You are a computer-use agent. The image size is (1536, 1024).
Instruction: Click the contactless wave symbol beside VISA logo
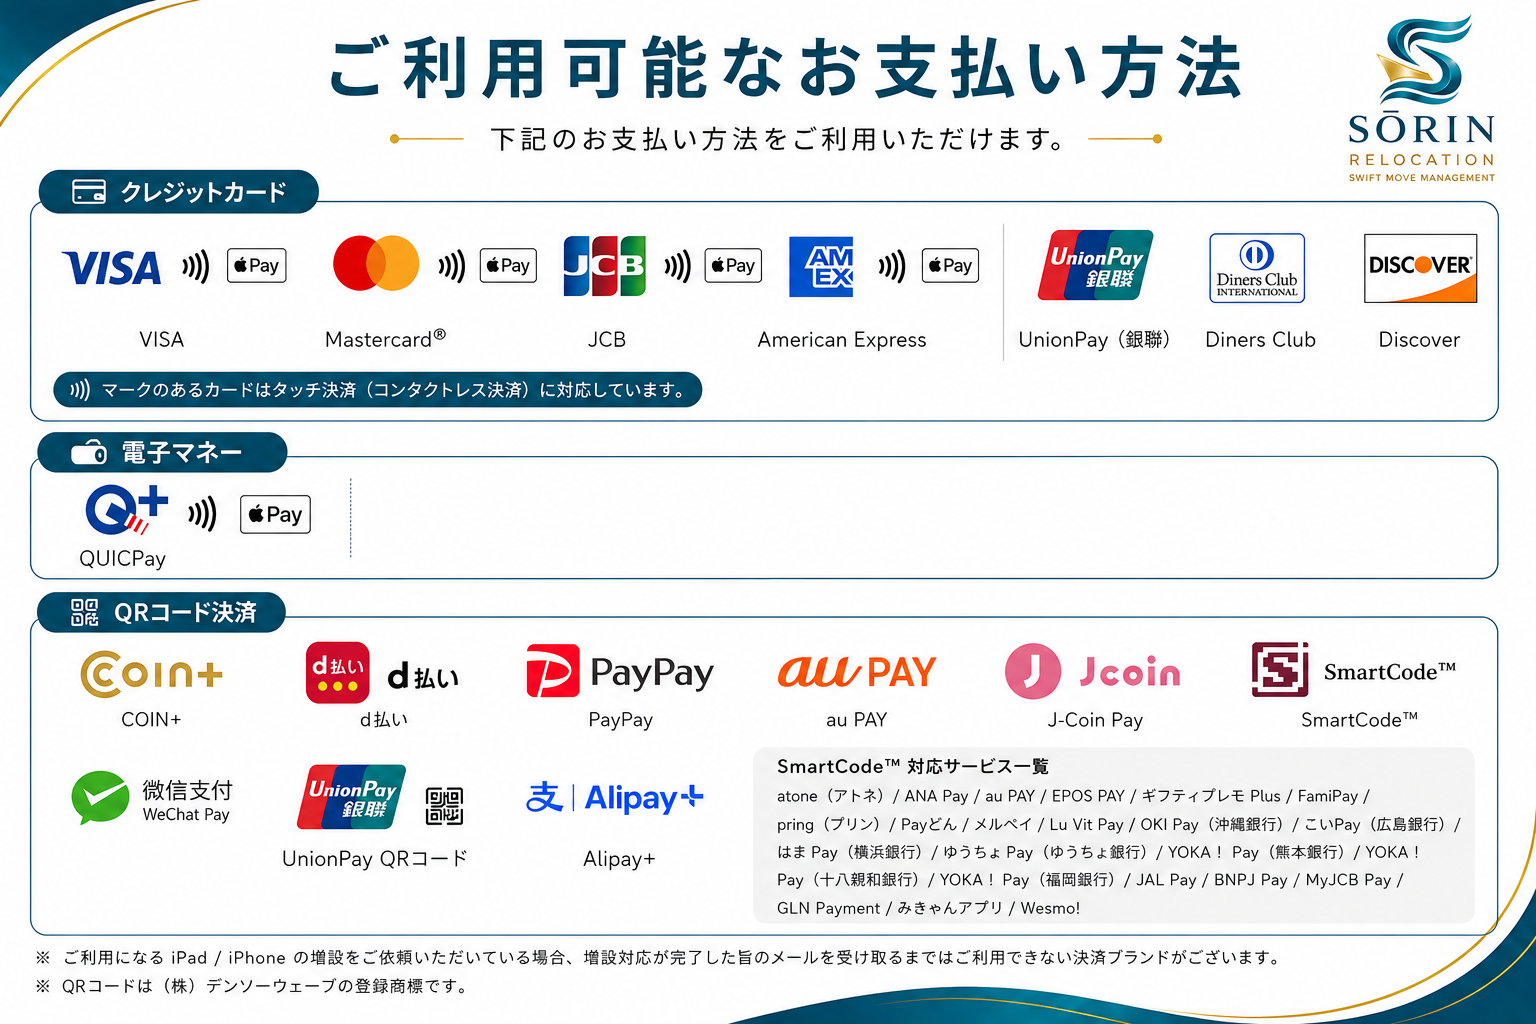tap(196, 267)
